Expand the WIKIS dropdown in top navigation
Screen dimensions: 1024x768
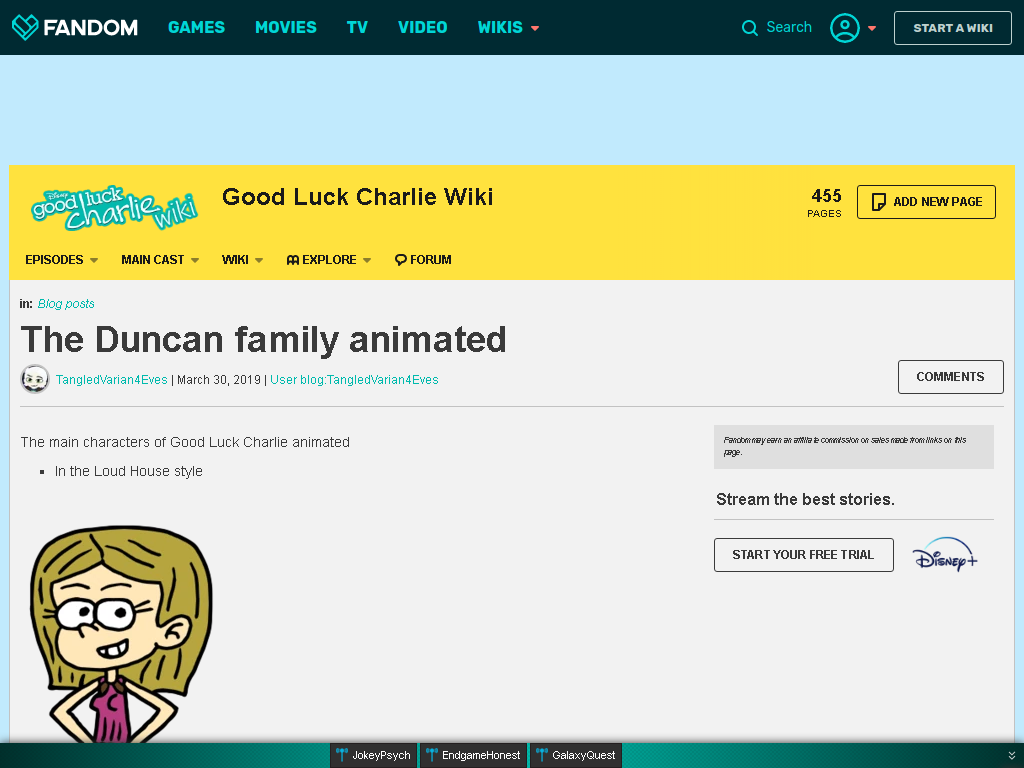click(x=508, y=27)
